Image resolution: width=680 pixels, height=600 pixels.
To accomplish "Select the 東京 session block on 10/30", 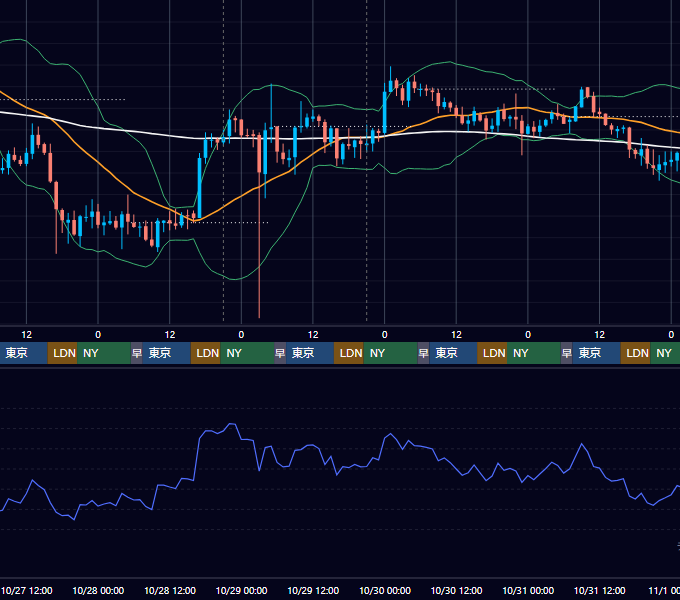I will 453,353.
